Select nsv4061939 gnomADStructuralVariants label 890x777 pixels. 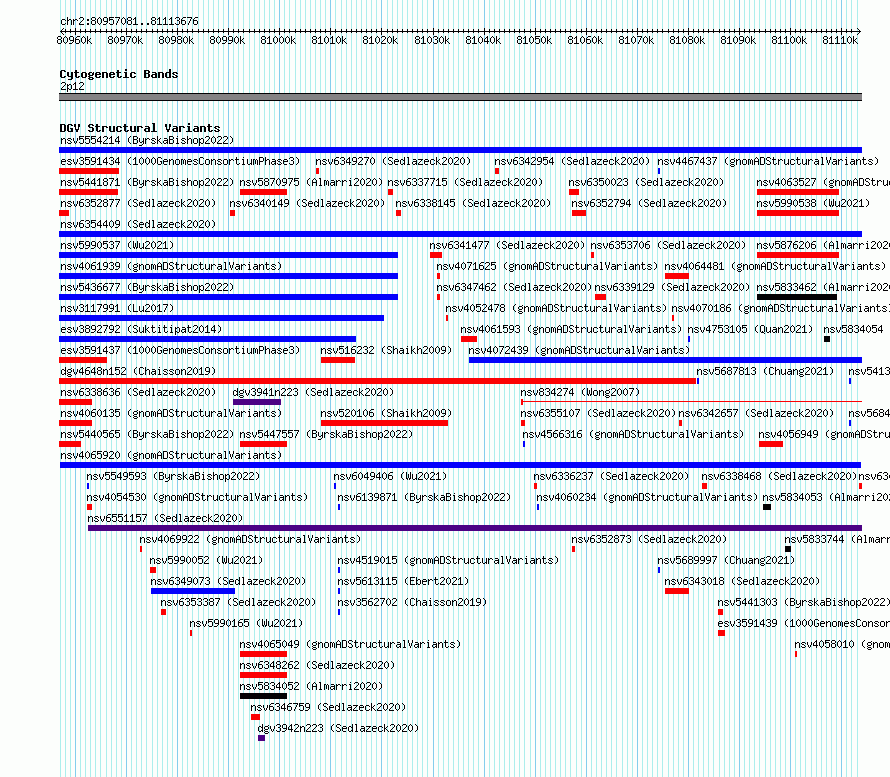171,266
